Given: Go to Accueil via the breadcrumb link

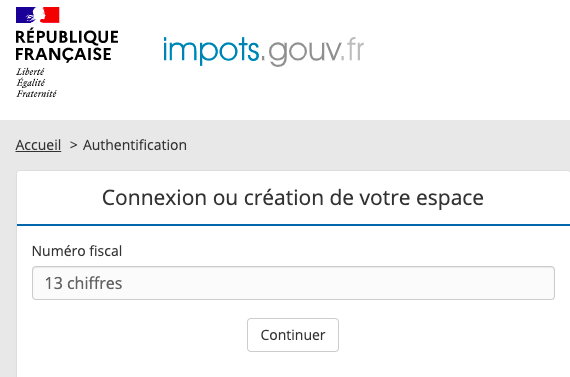Looking at the screenshot, I should (38, 145).
